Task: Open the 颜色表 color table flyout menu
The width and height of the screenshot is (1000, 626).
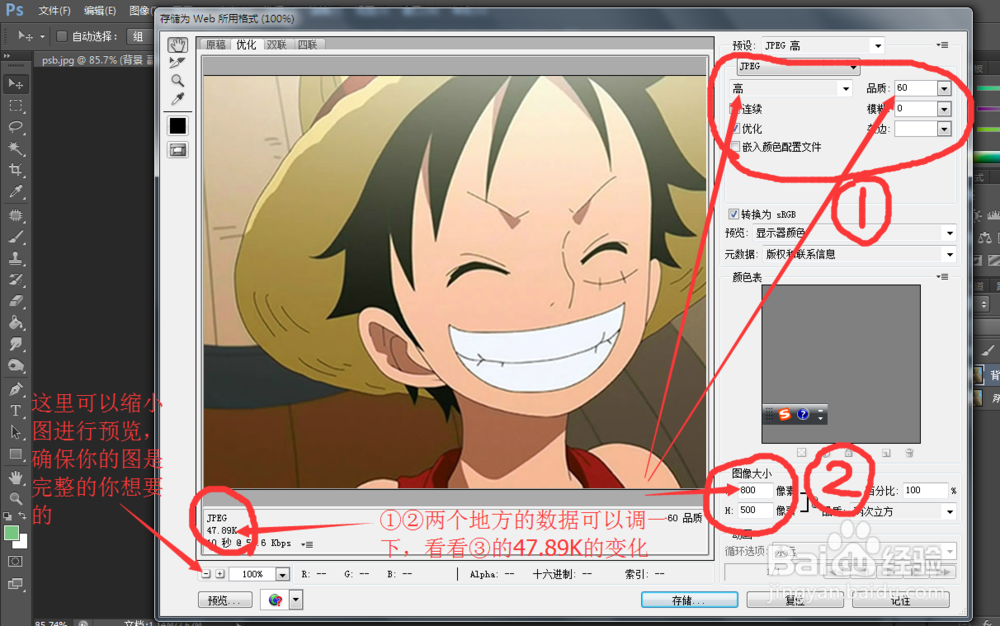Action: click(942, 277)
